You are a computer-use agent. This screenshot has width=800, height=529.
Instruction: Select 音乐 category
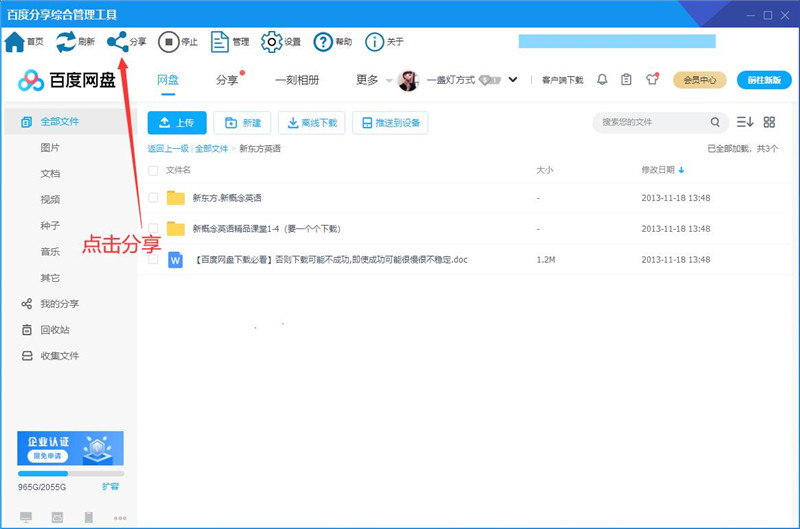point(50,251)
